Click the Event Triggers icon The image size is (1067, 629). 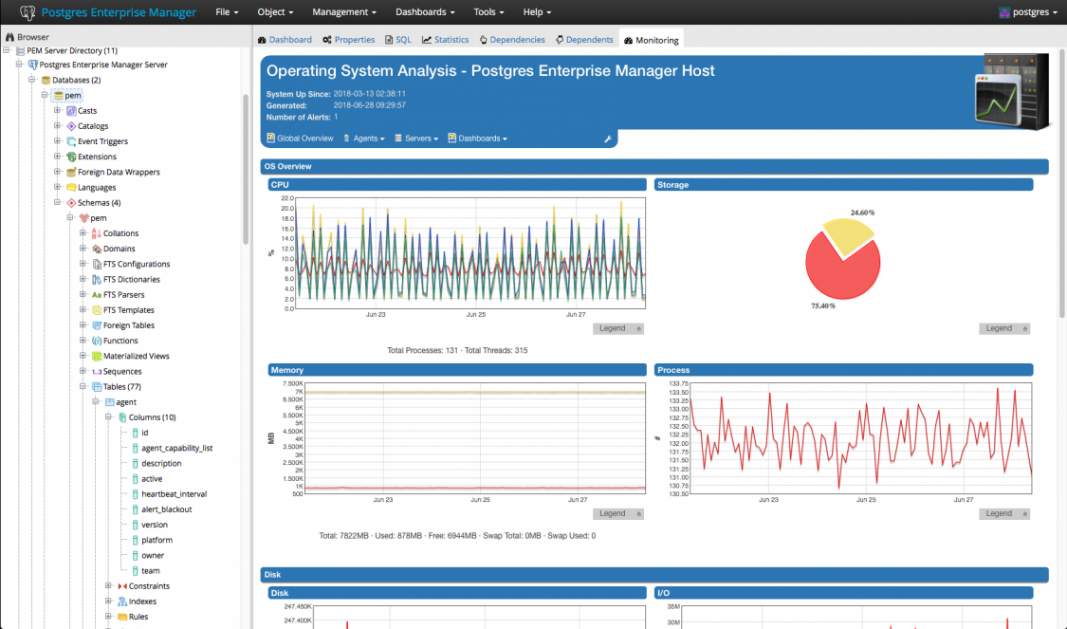click(x=71, y=141)
